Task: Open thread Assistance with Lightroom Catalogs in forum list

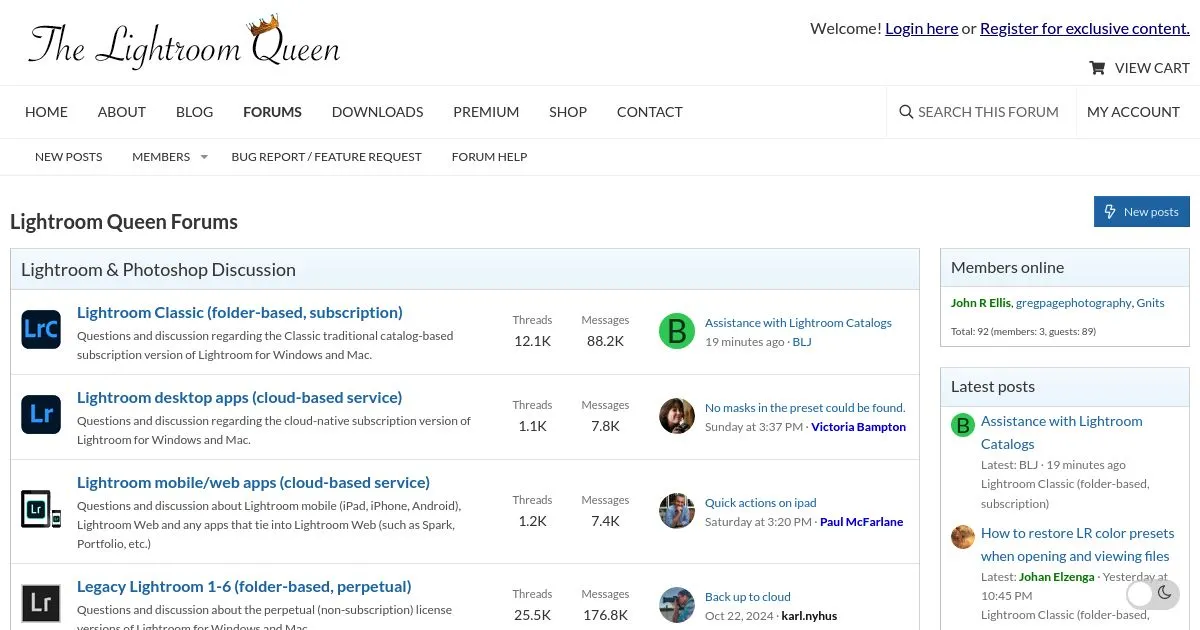Action: (x=798, y=323)
